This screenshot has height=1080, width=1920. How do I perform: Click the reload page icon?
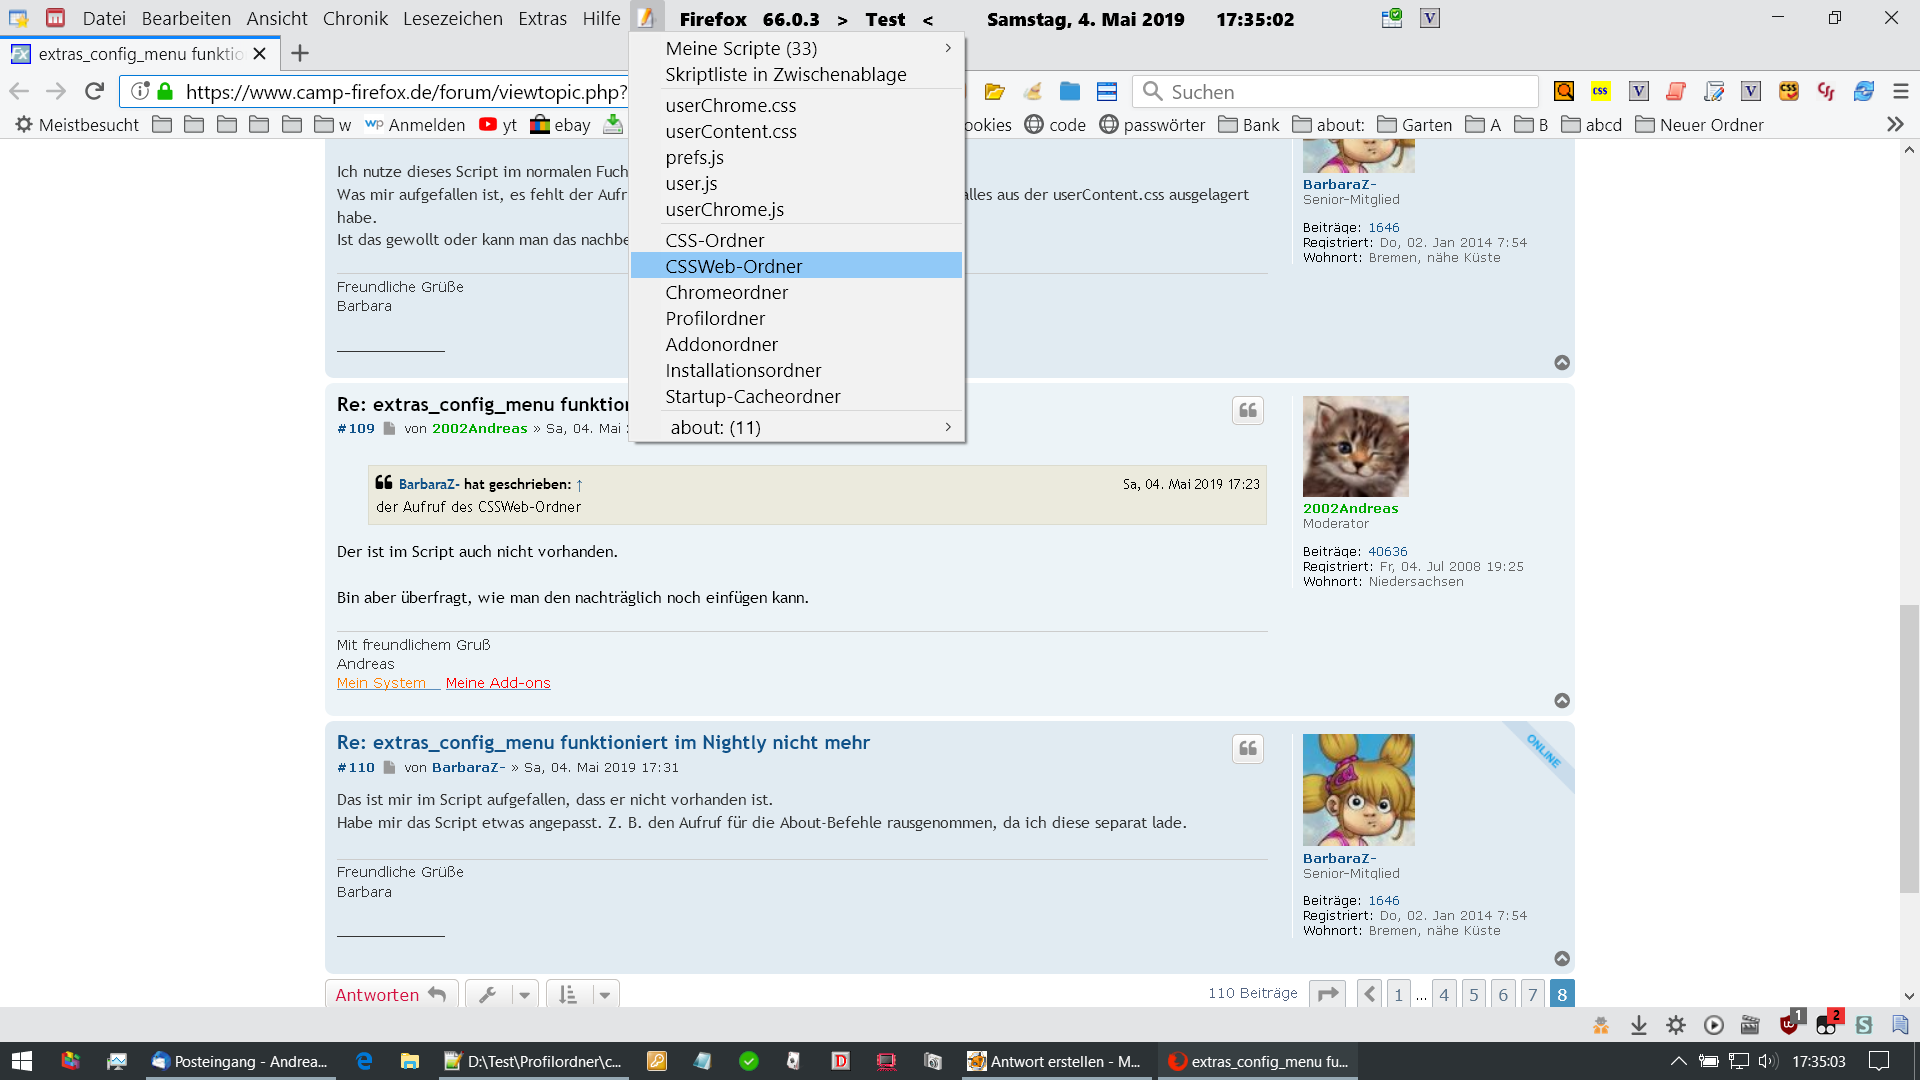94,91
